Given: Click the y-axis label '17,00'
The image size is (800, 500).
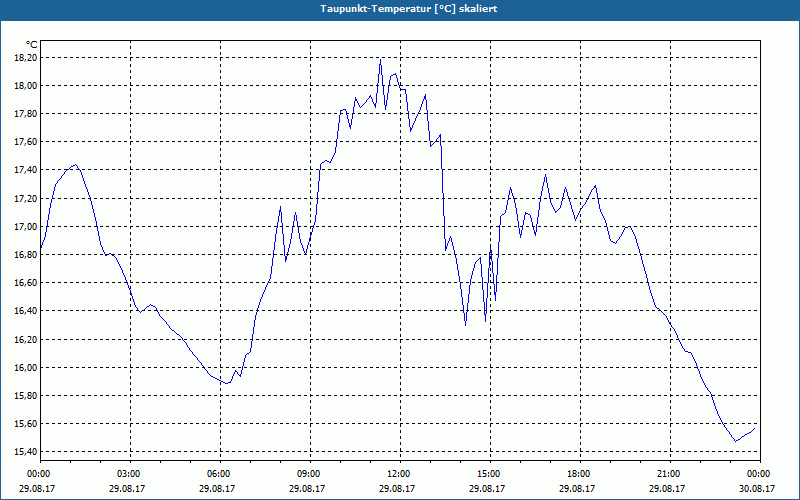Looking at the screenshot, I should pos(25,227).
